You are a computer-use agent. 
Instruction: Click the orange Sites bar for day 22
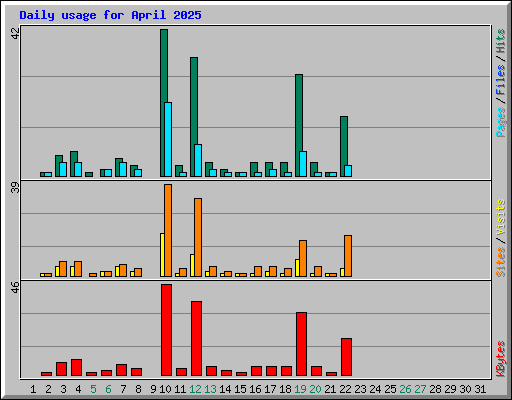click(x=348, y=256)
